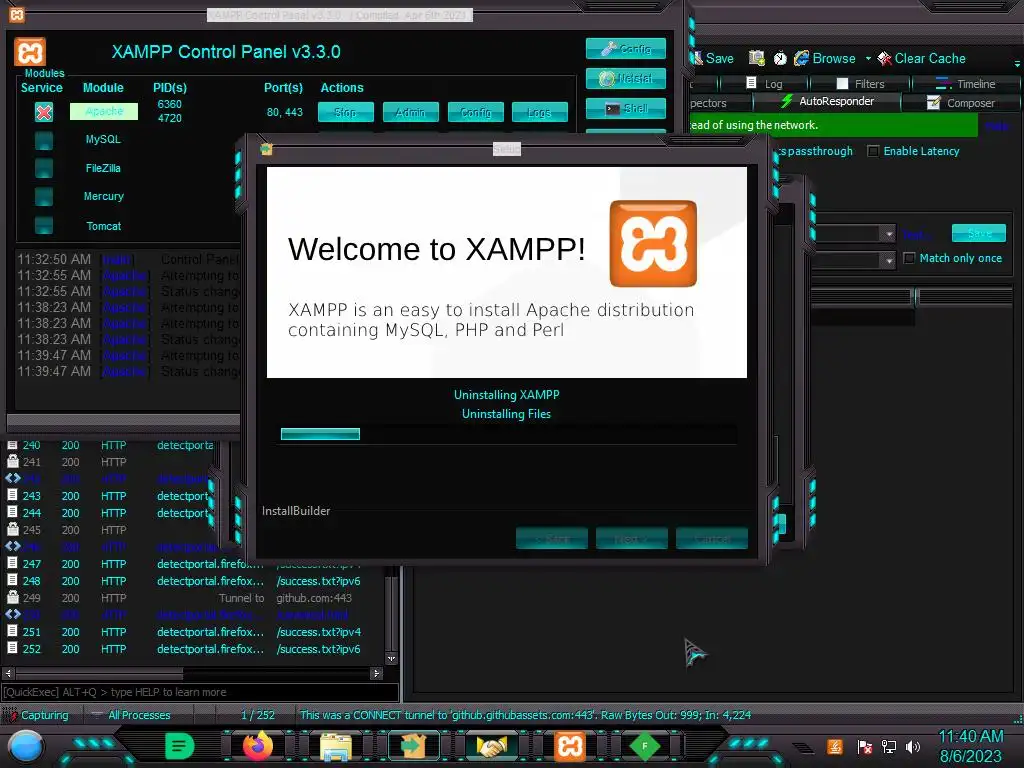Click the Help link beside the green banner
The image size is (1024, 768).
click(x=997, y=125)
